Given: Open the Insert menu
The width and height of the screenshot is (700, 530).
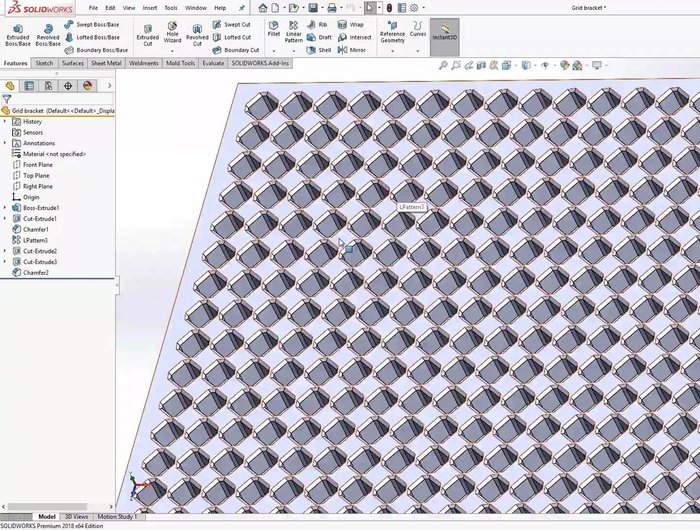Looking at the screenshot, I should 149,7.
